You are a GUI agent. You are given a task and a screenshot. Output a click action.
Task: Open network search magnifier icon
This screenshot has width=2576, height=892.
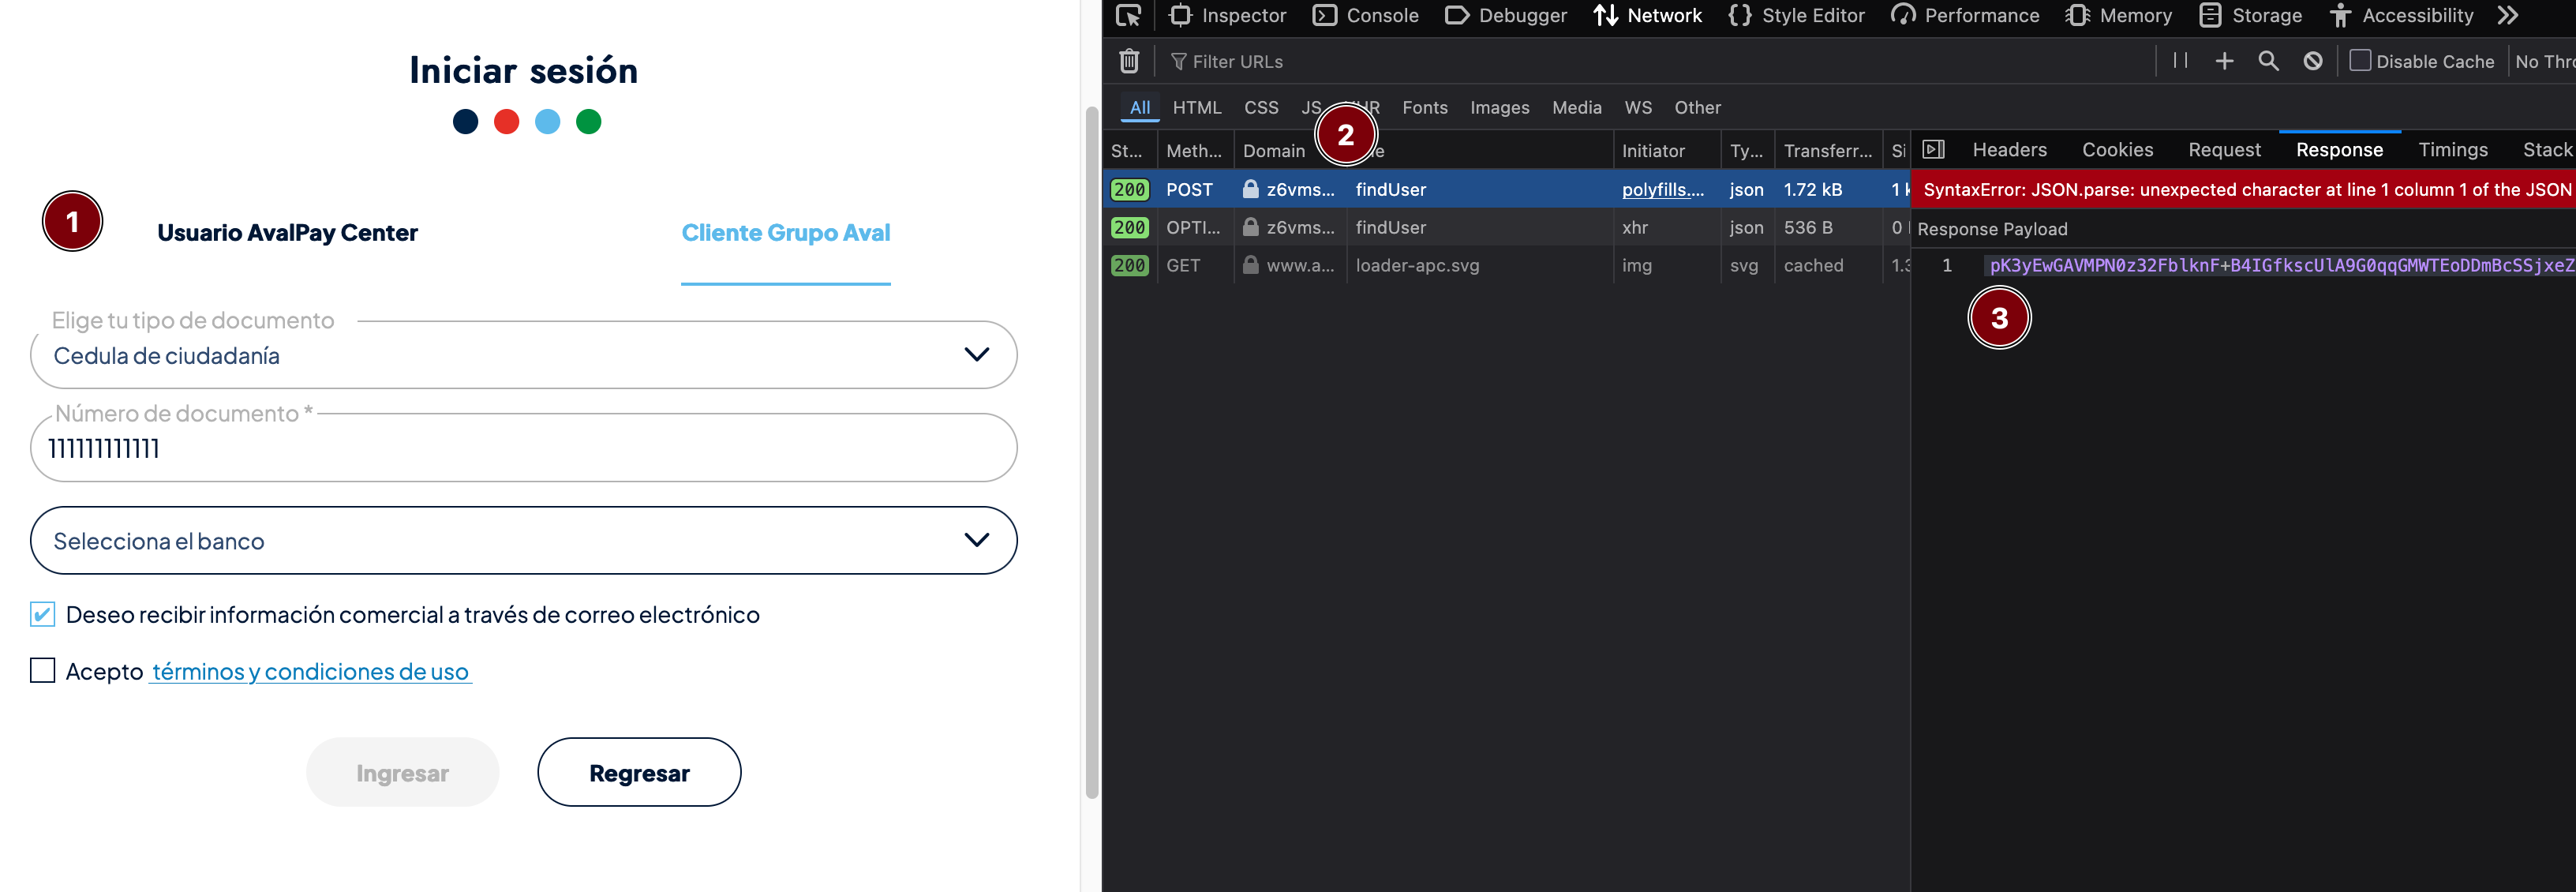pyautogui.click(x=2268, y=61)
